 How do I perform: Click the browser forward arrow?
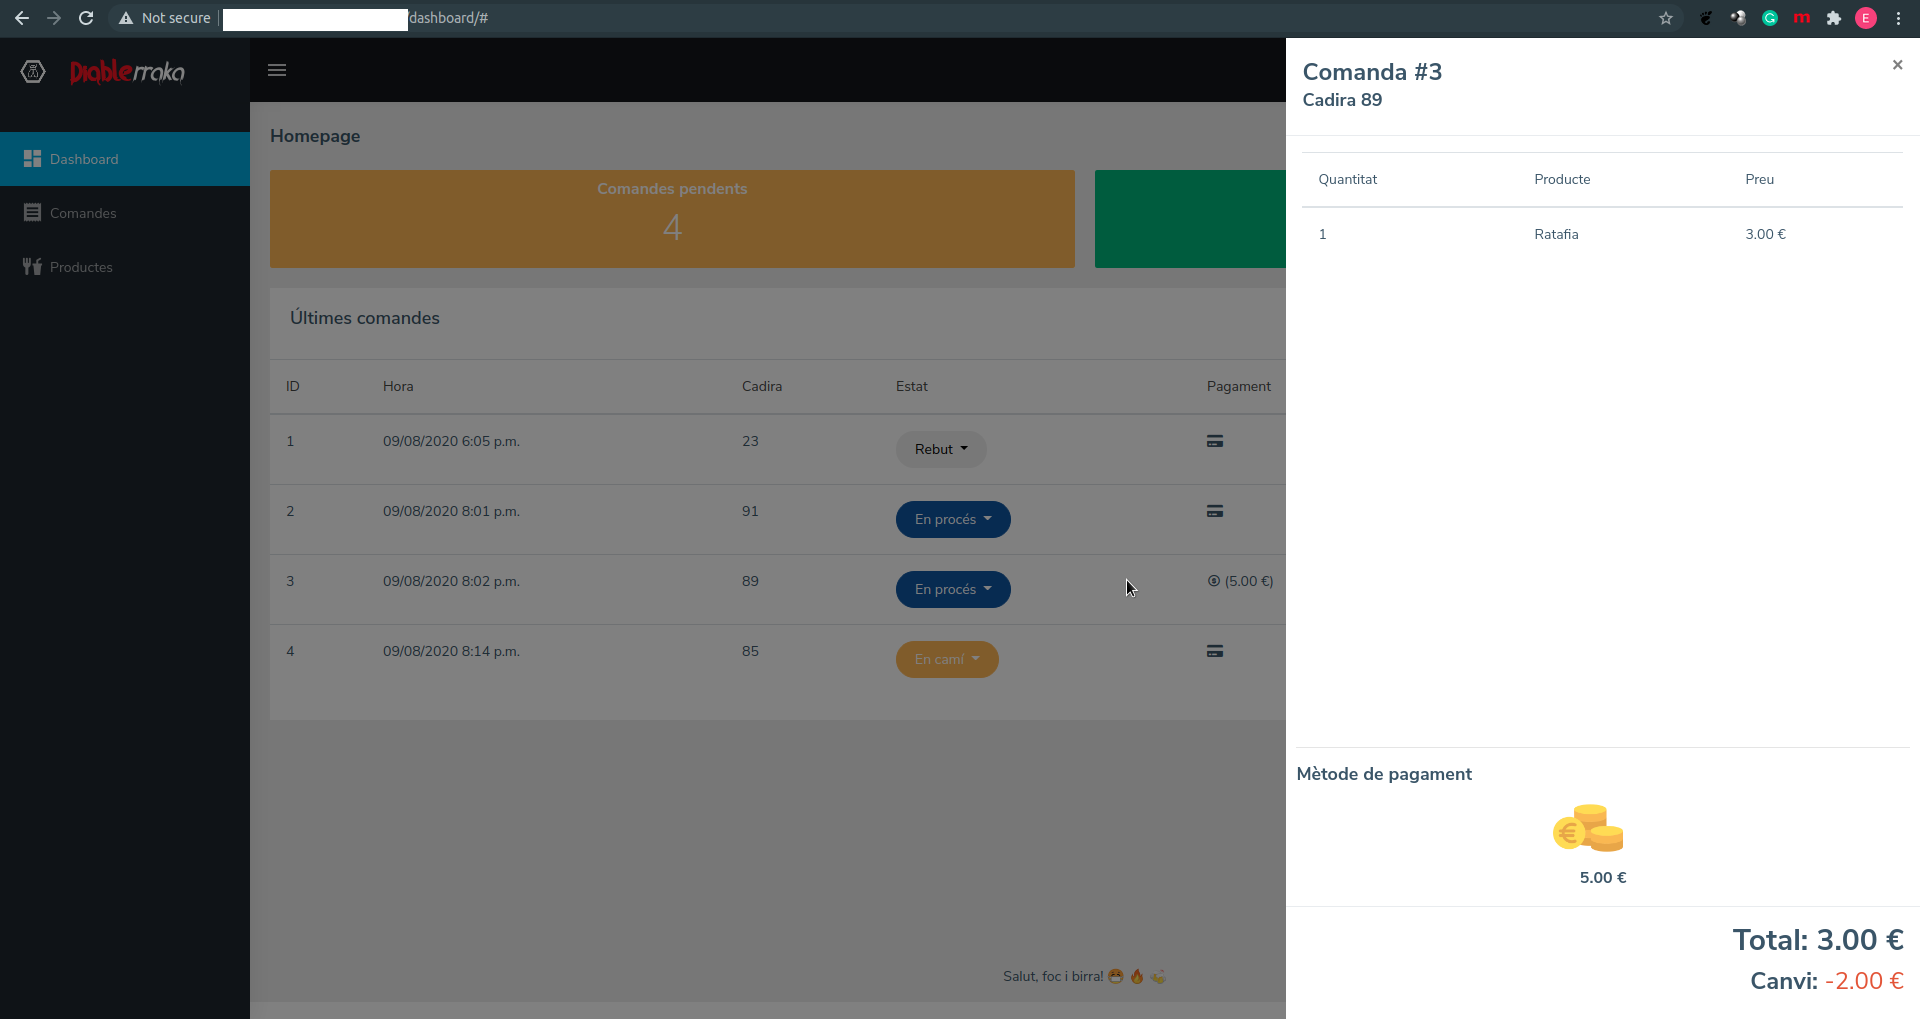[54, 18]
